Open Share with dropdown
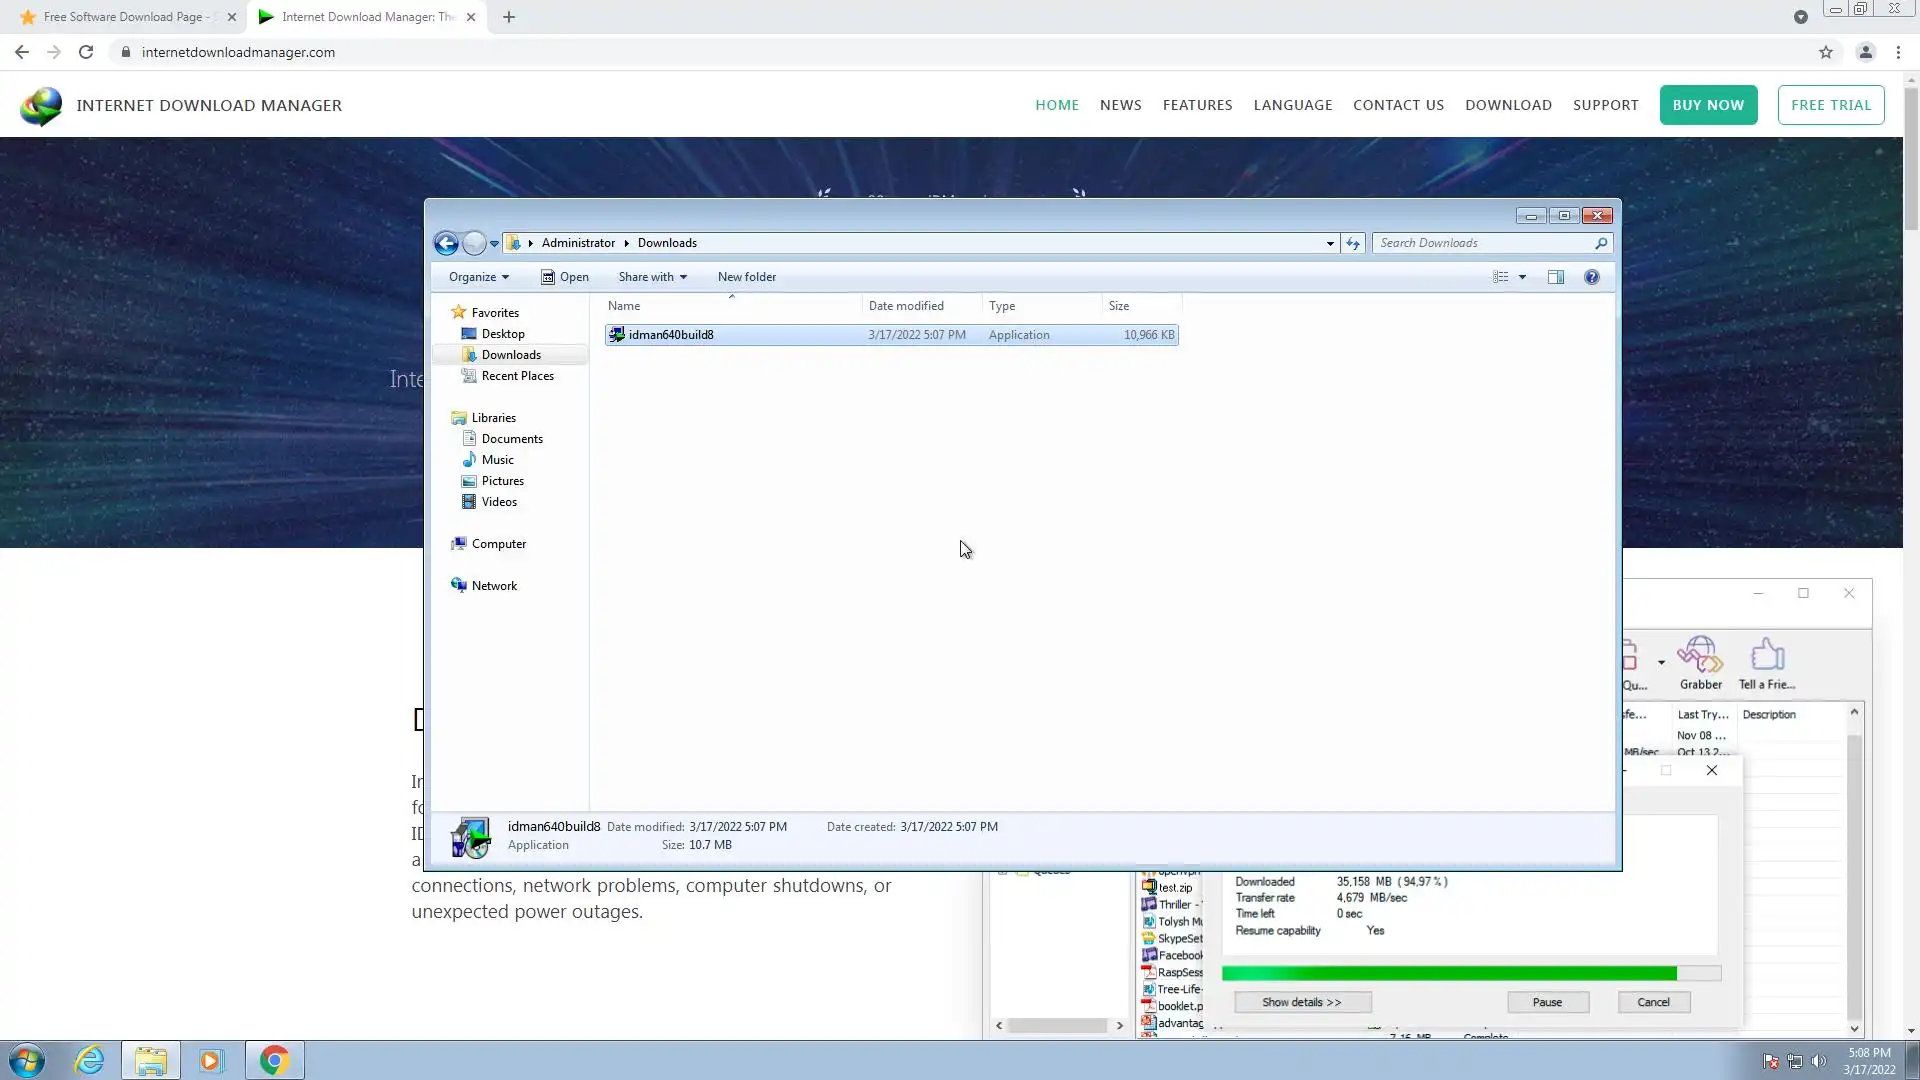 tap(652, 277)
